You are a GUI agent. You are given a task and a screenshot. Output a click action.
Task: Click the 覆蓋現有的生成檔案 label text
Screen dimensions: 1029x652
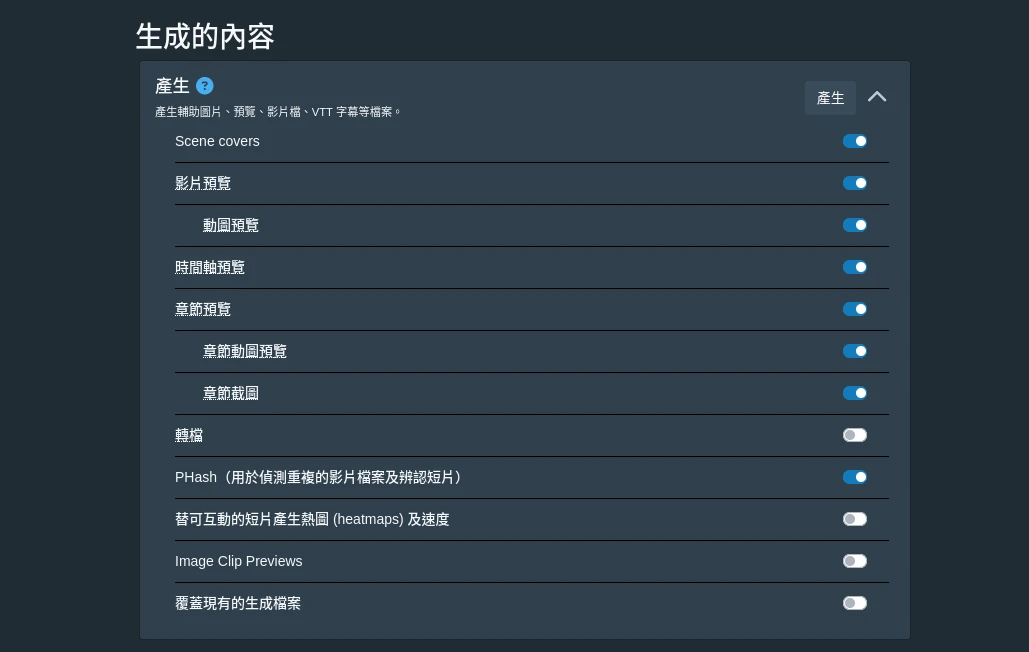[x=238, y=603]
